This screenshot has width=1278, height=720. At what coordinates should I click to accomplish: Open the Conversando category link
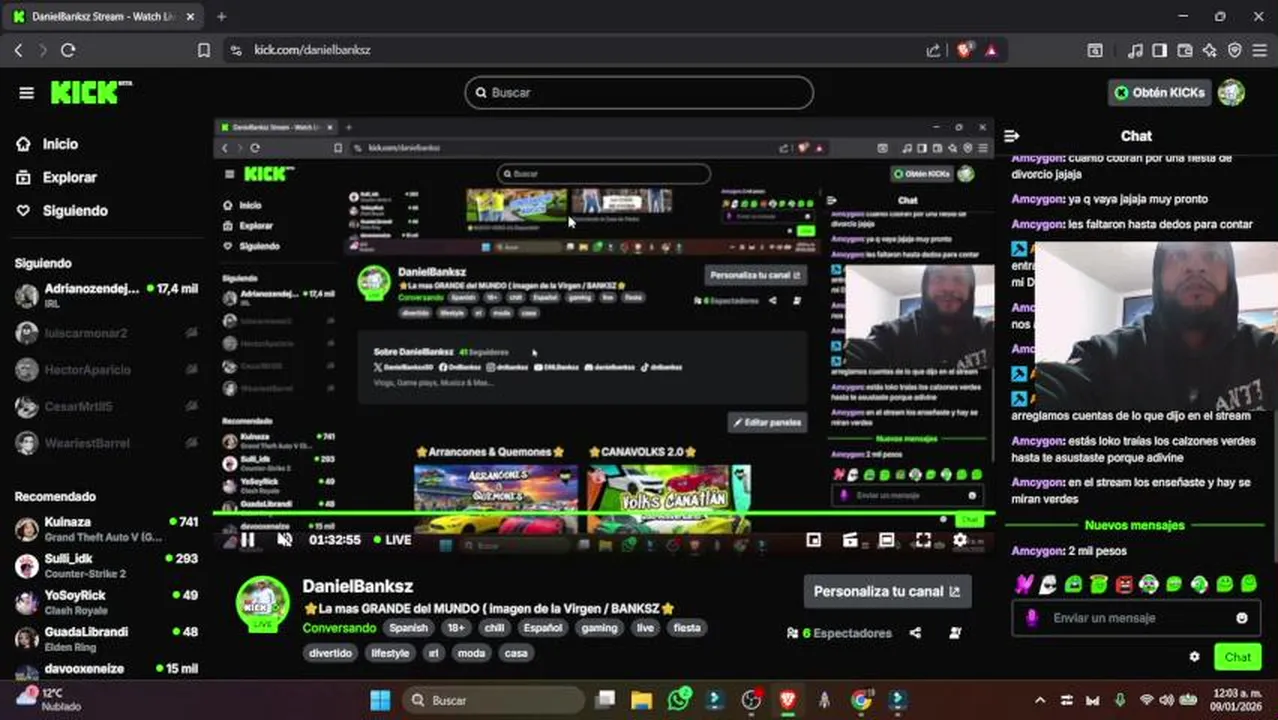(339, 628)
